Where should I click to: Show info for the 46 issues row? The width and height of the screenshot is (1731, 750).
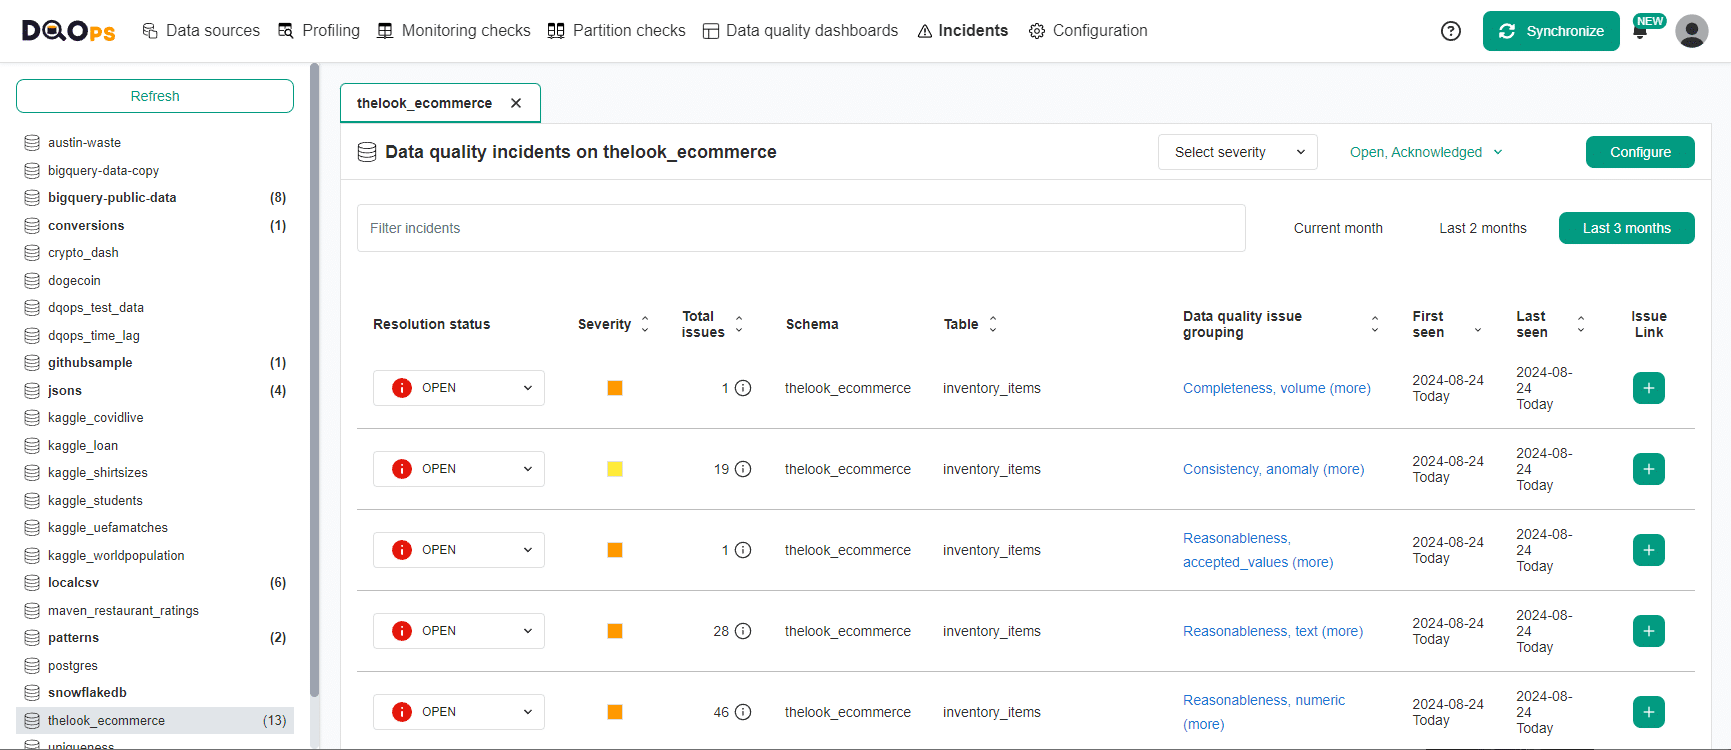coord(743,712)
